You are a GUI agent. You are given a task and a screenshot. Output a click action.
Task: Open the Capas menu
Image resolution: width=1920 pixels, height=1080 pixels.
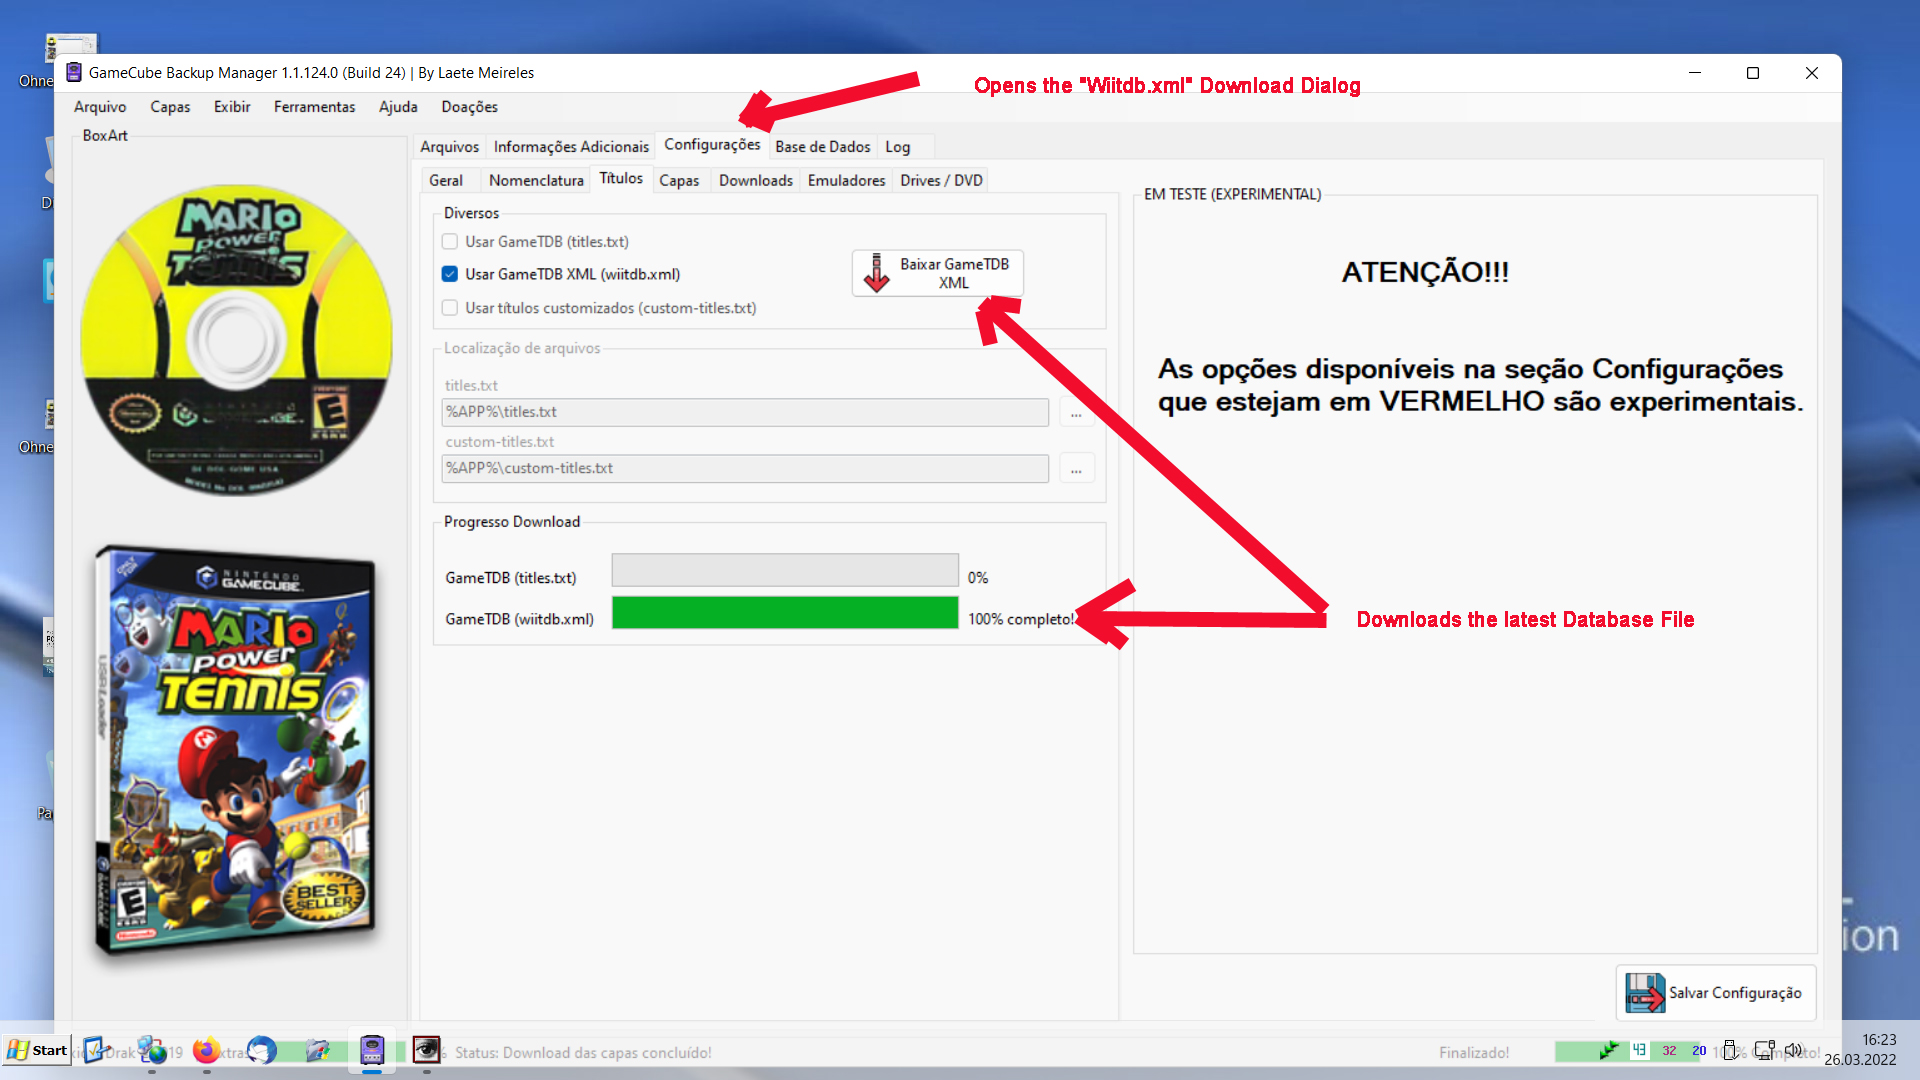coord(170,107)
